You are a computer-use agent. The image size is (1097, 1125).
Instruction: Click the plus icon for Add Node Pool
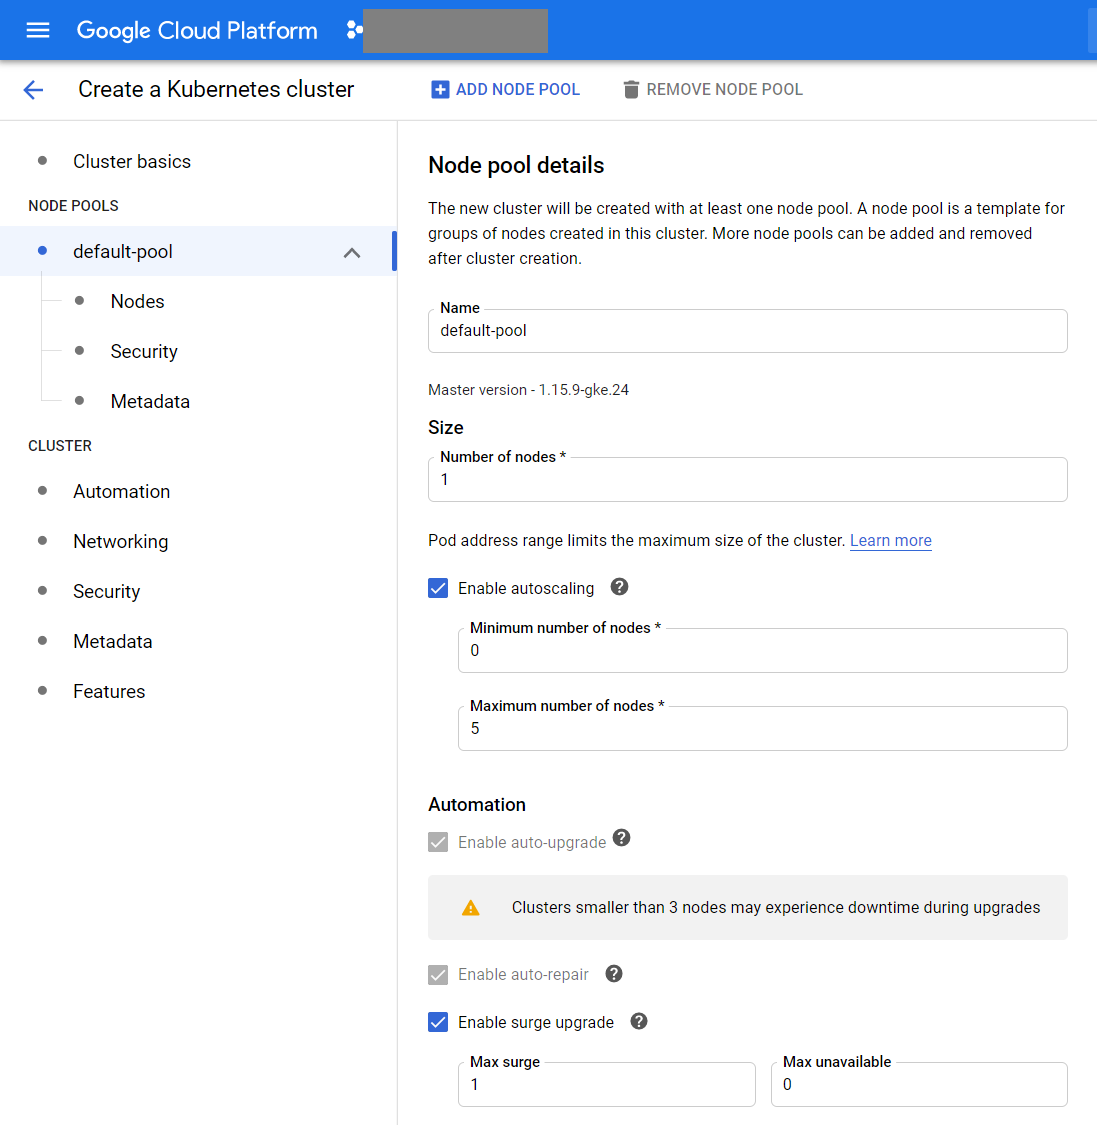pos(440,90)
